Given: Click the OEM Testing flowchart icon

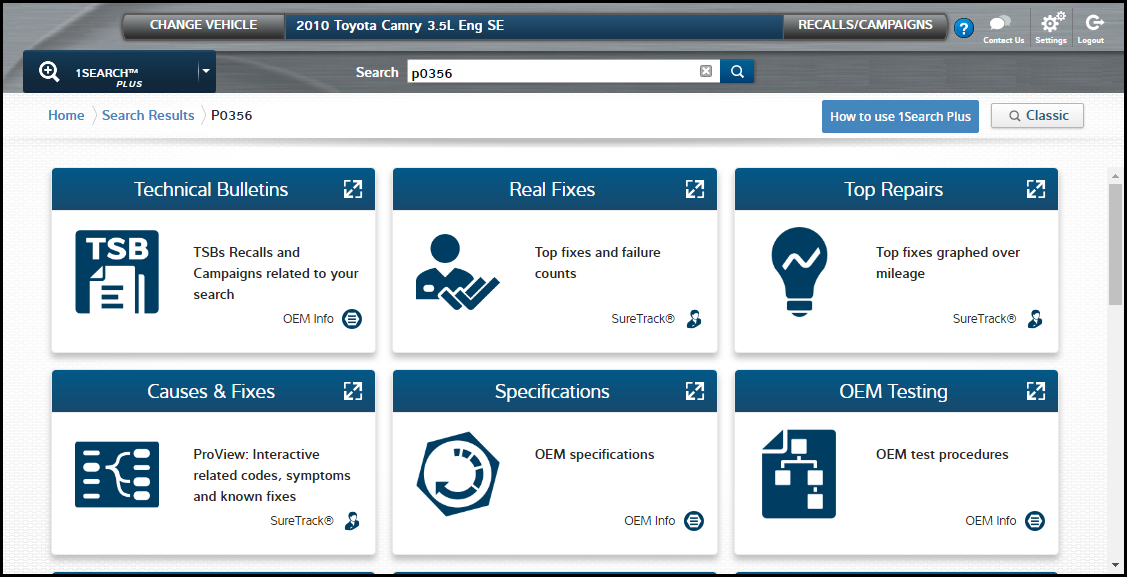Looking at the screenshot, I should (x=798, y=474).
